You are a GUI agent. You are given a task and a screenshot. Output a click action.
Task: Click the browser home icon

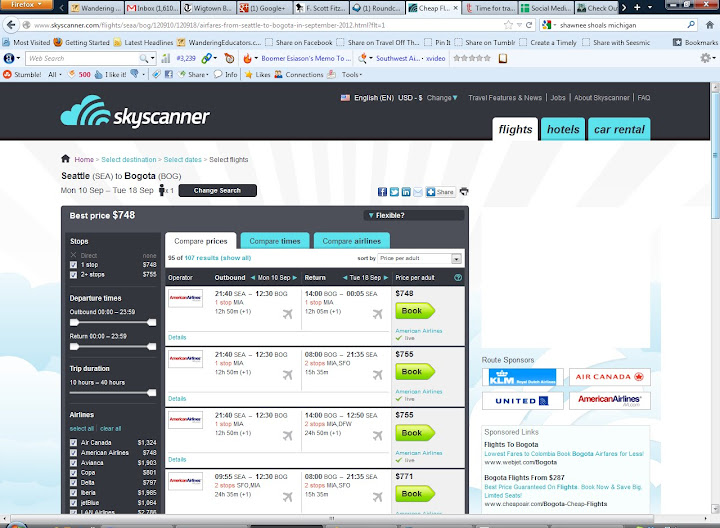tap(709, 25)
